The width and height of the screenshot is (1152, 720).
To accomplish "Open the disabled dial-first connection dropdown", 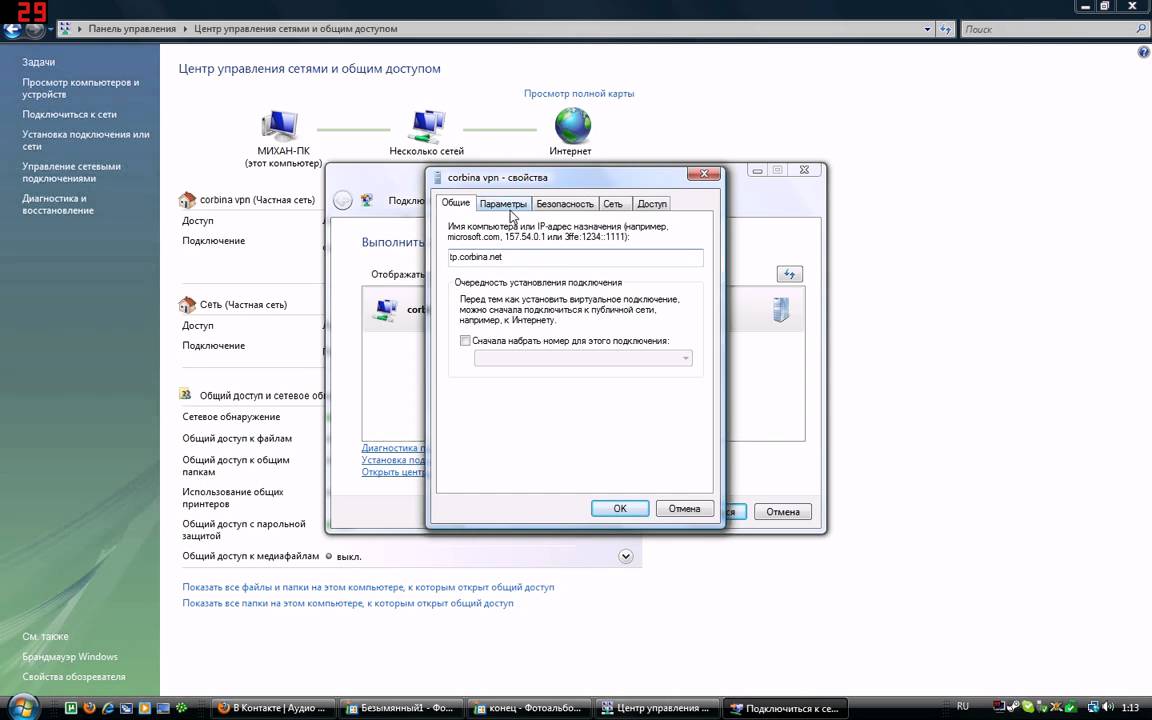I will [583, 359].
